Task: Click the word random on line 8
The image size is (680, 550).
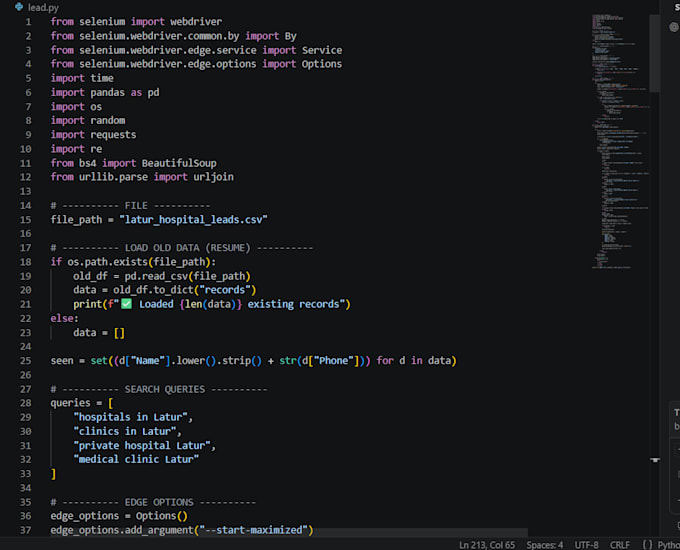Action: (108, 121)
